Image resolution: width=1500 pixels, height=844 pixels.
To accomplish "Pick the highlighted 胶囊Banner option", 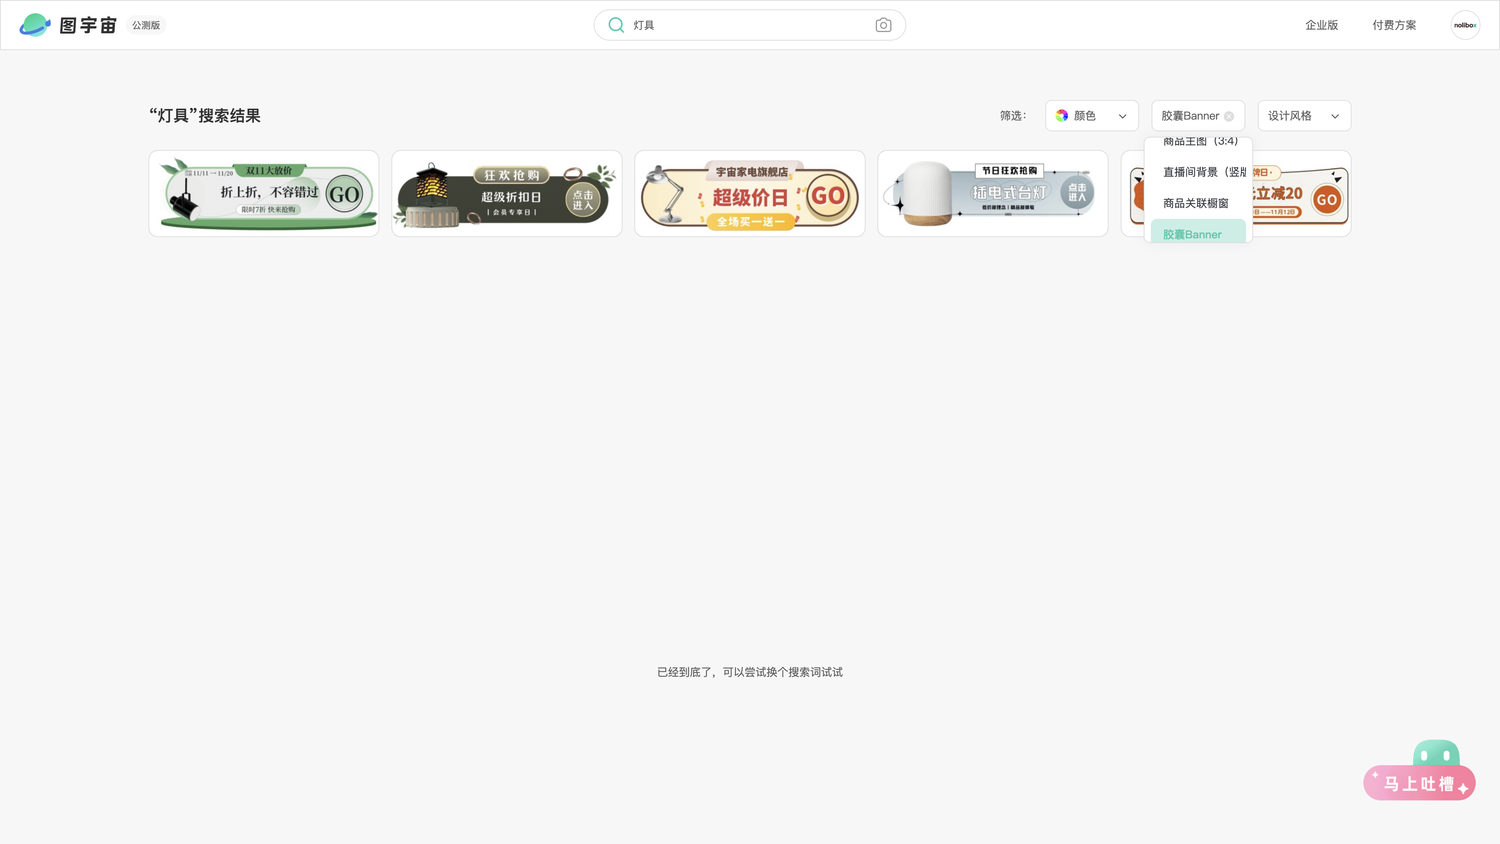I will click(1198, 233).
